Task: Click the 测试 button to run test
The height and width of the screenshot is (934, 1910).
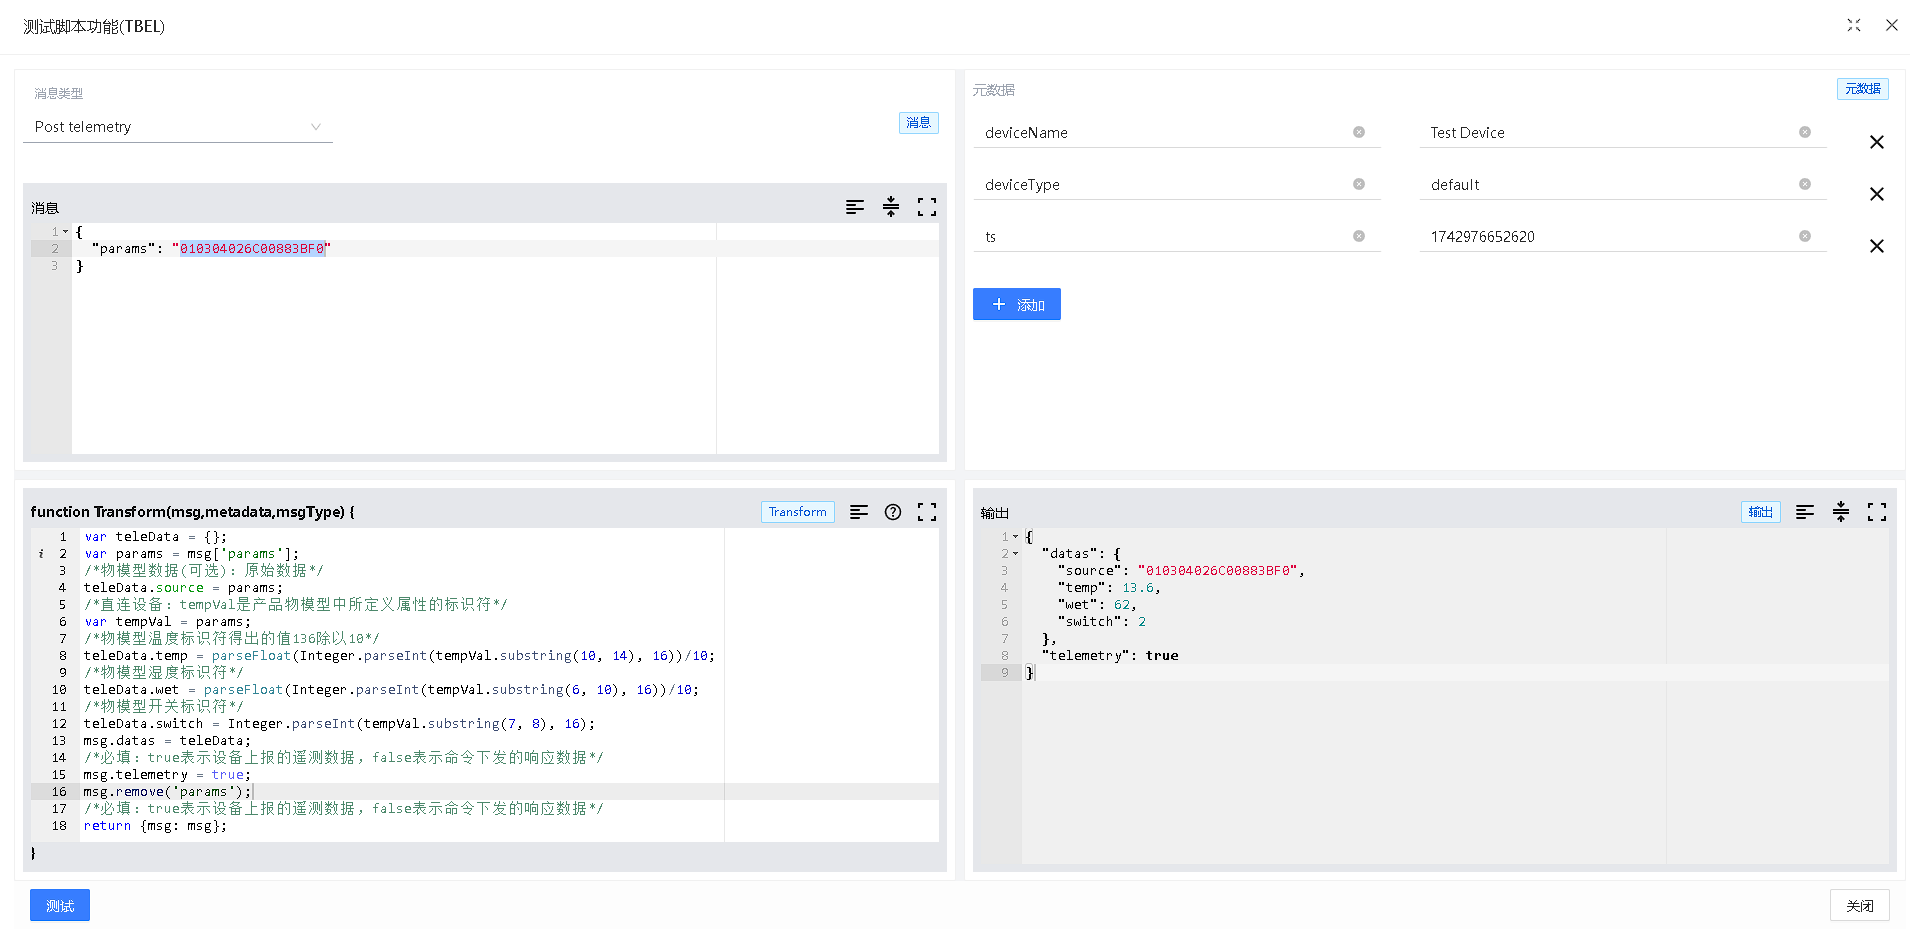Action: [x=60, y=905]
